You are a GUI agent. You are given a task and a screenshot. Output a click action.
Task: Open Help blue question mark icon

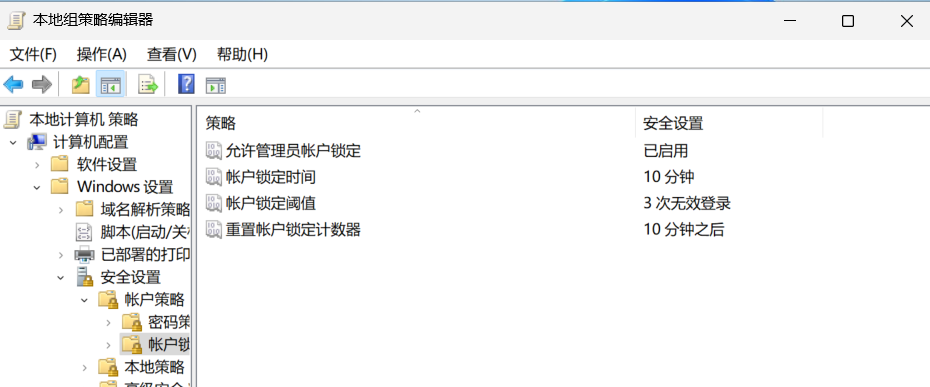pyautogui.click(x=186, y=84)
